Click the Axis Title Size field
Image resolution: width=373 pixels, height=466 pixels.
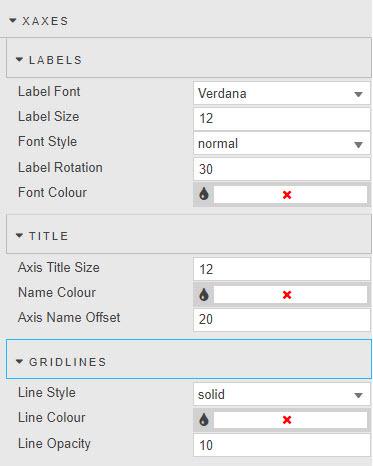pyautogui.click(x=282, y=269)
